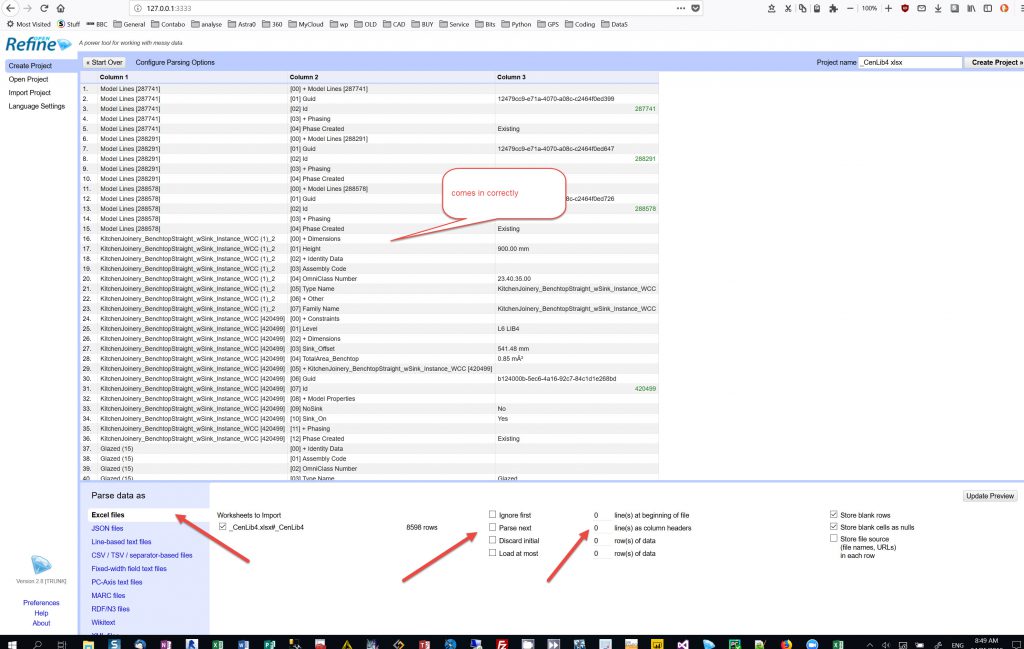Go to the browser home page icon
The image size is (1024, 649).
pyautogui.click(x=61, y=8)
